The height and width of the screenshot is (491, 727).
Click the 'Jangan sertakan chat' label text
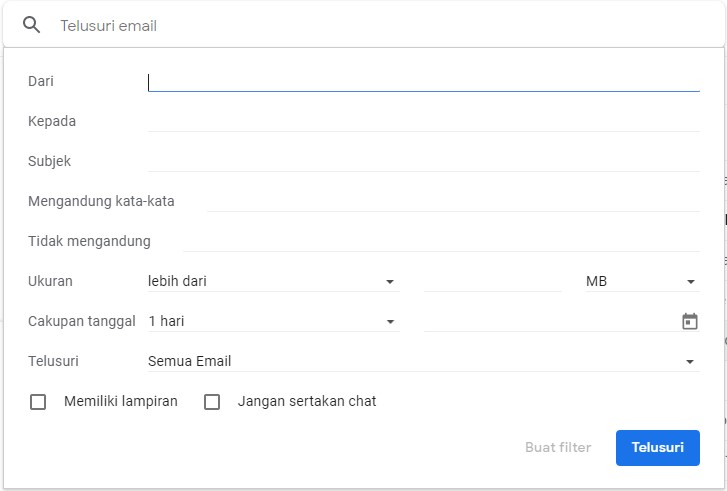point(306,401)
